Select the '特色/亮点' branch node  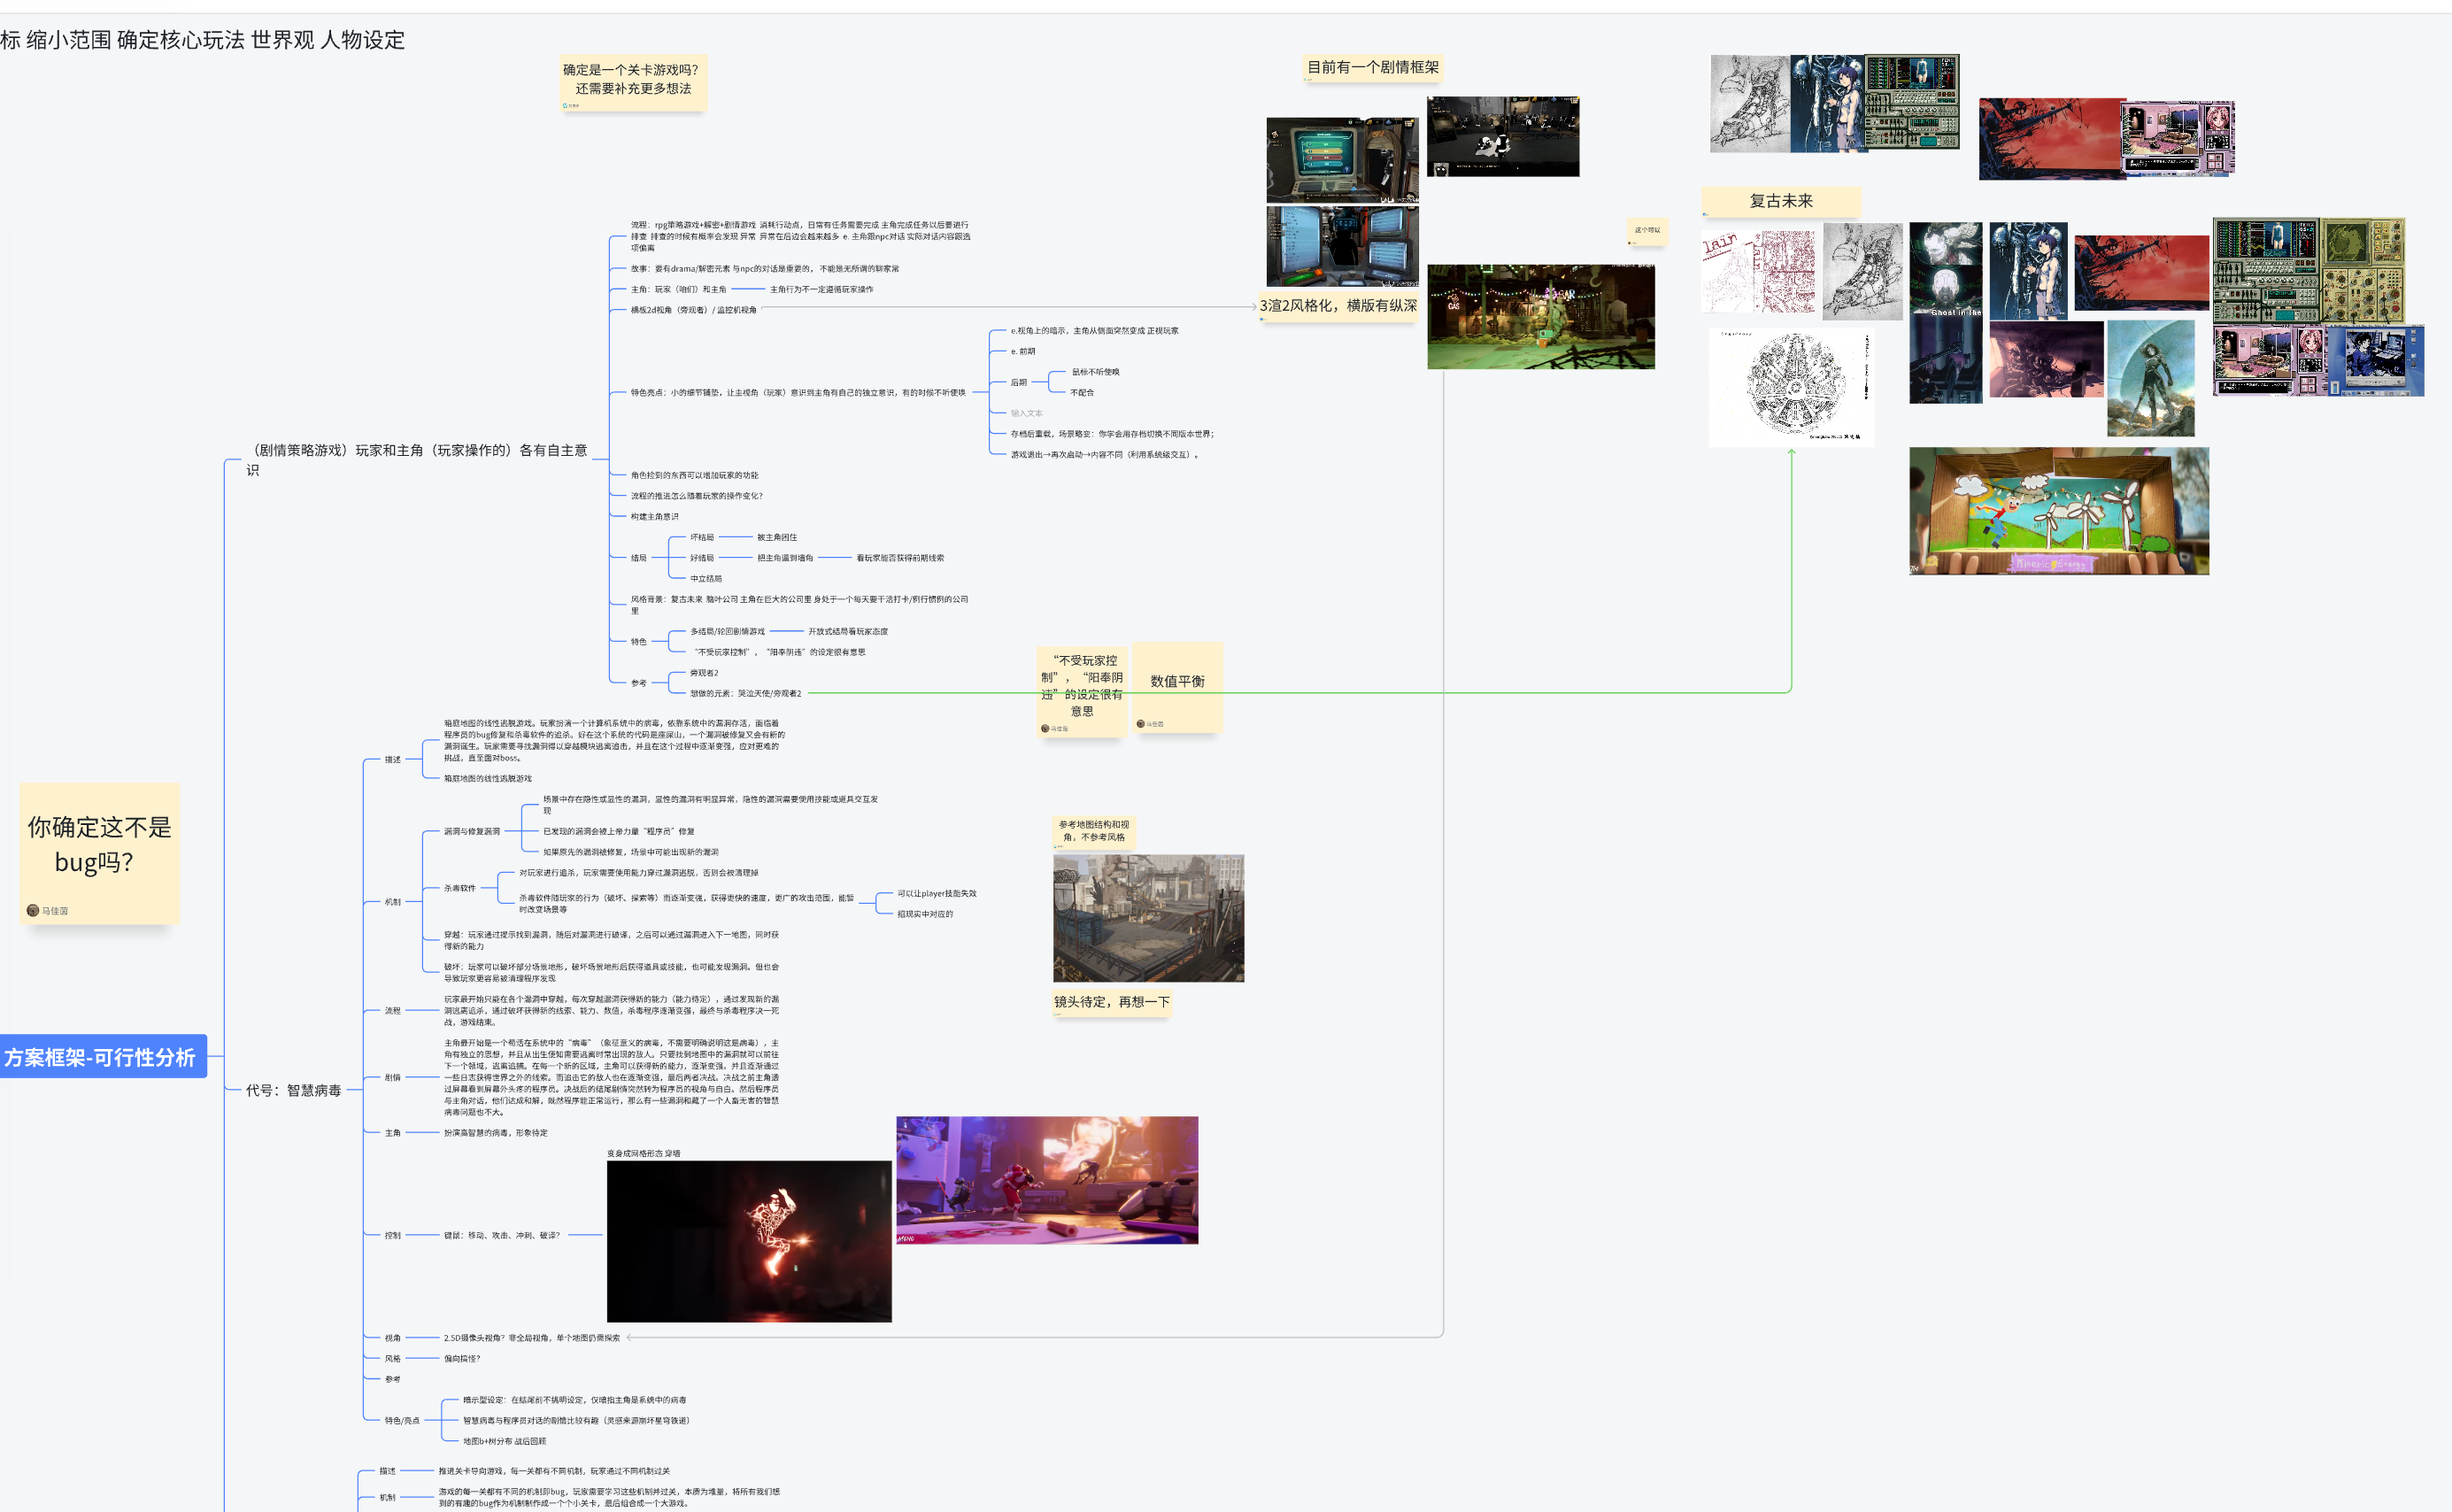click(x=402, y=1420)
